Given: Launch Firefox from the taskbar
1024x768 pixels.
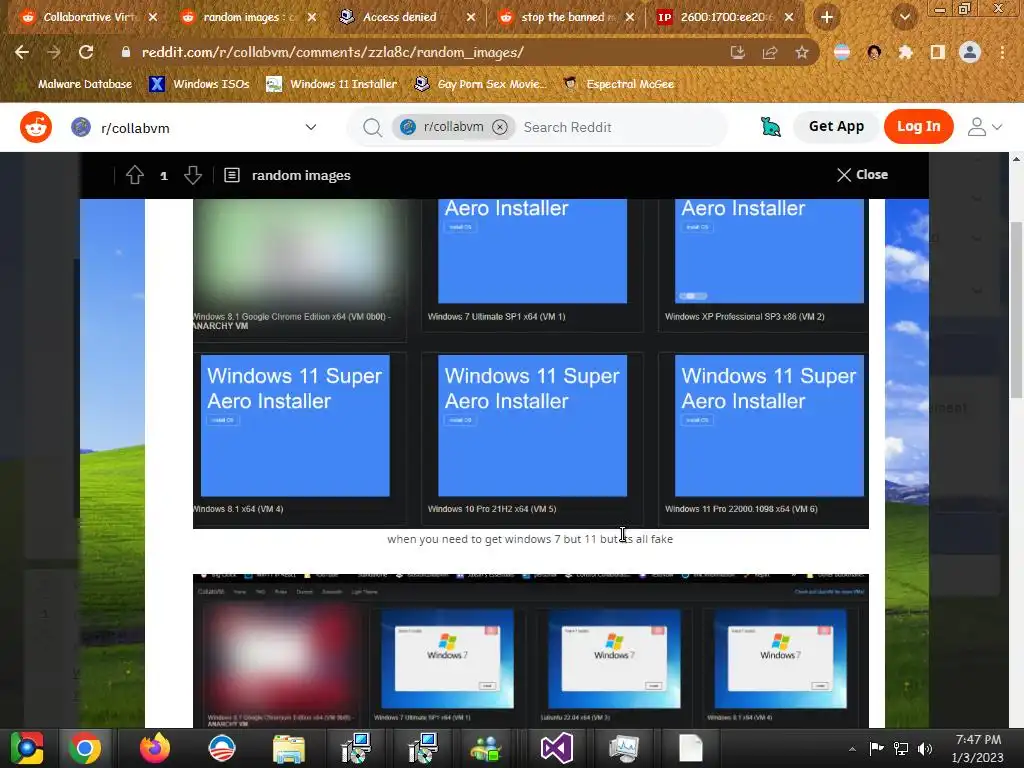Looking at the screenshot, I should 155,748.
